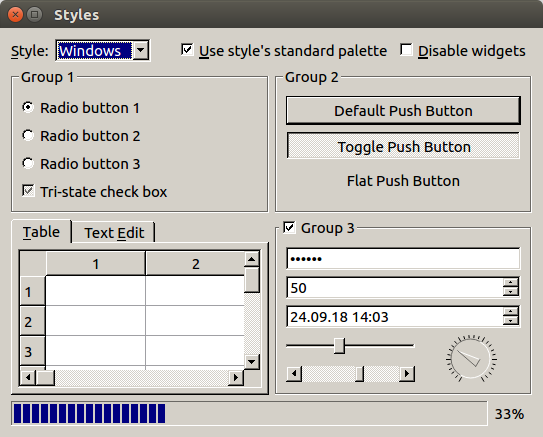Select the Windows style text field
Viewport: 543px width, 437px height.
coord(95,51)
